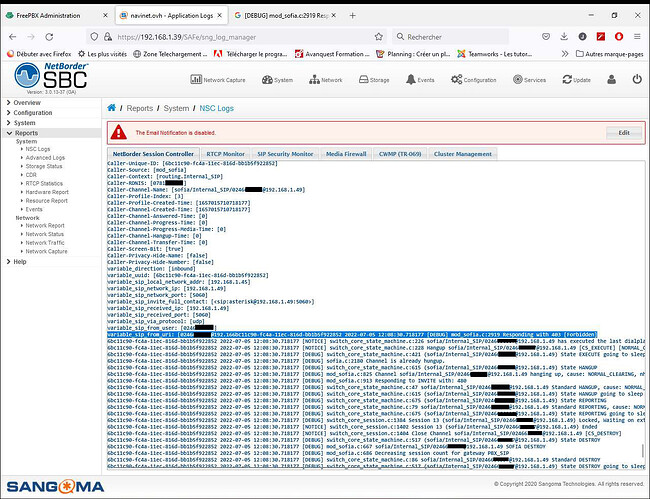Screen dimensions: 650x499
Task: Open Firefox downloads icon
Action: pyautogui.click(x=564, y=36)
